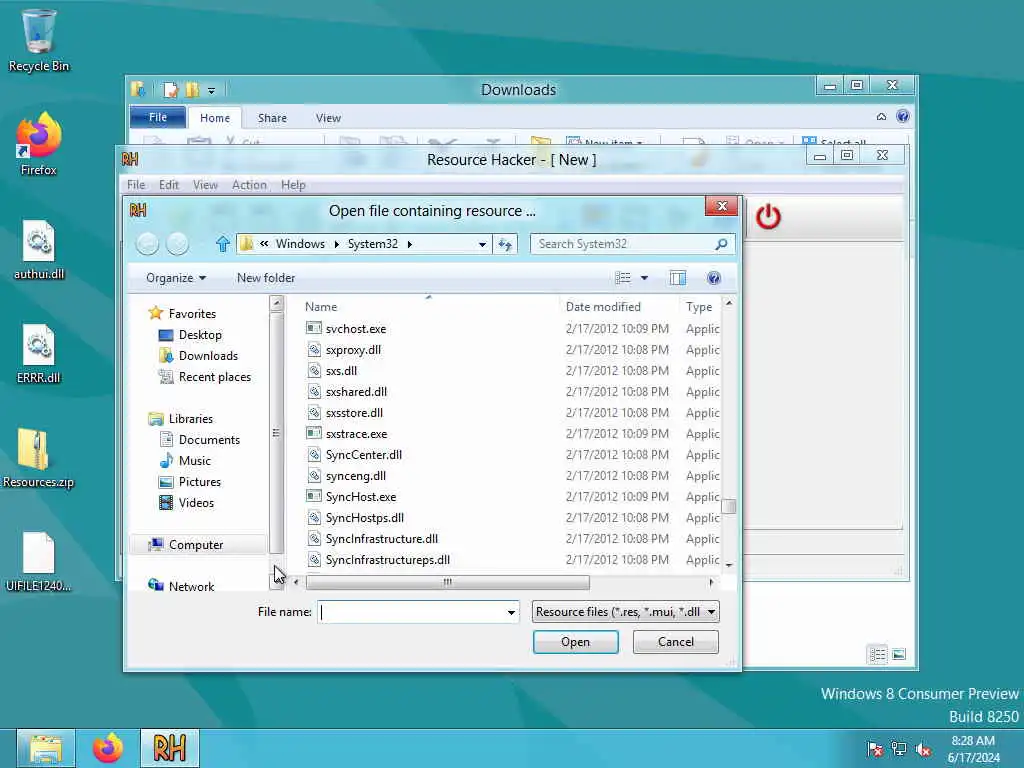1024x768 pixels.
Task: Go up one folder level arrow
Action: tap(223, 244)
